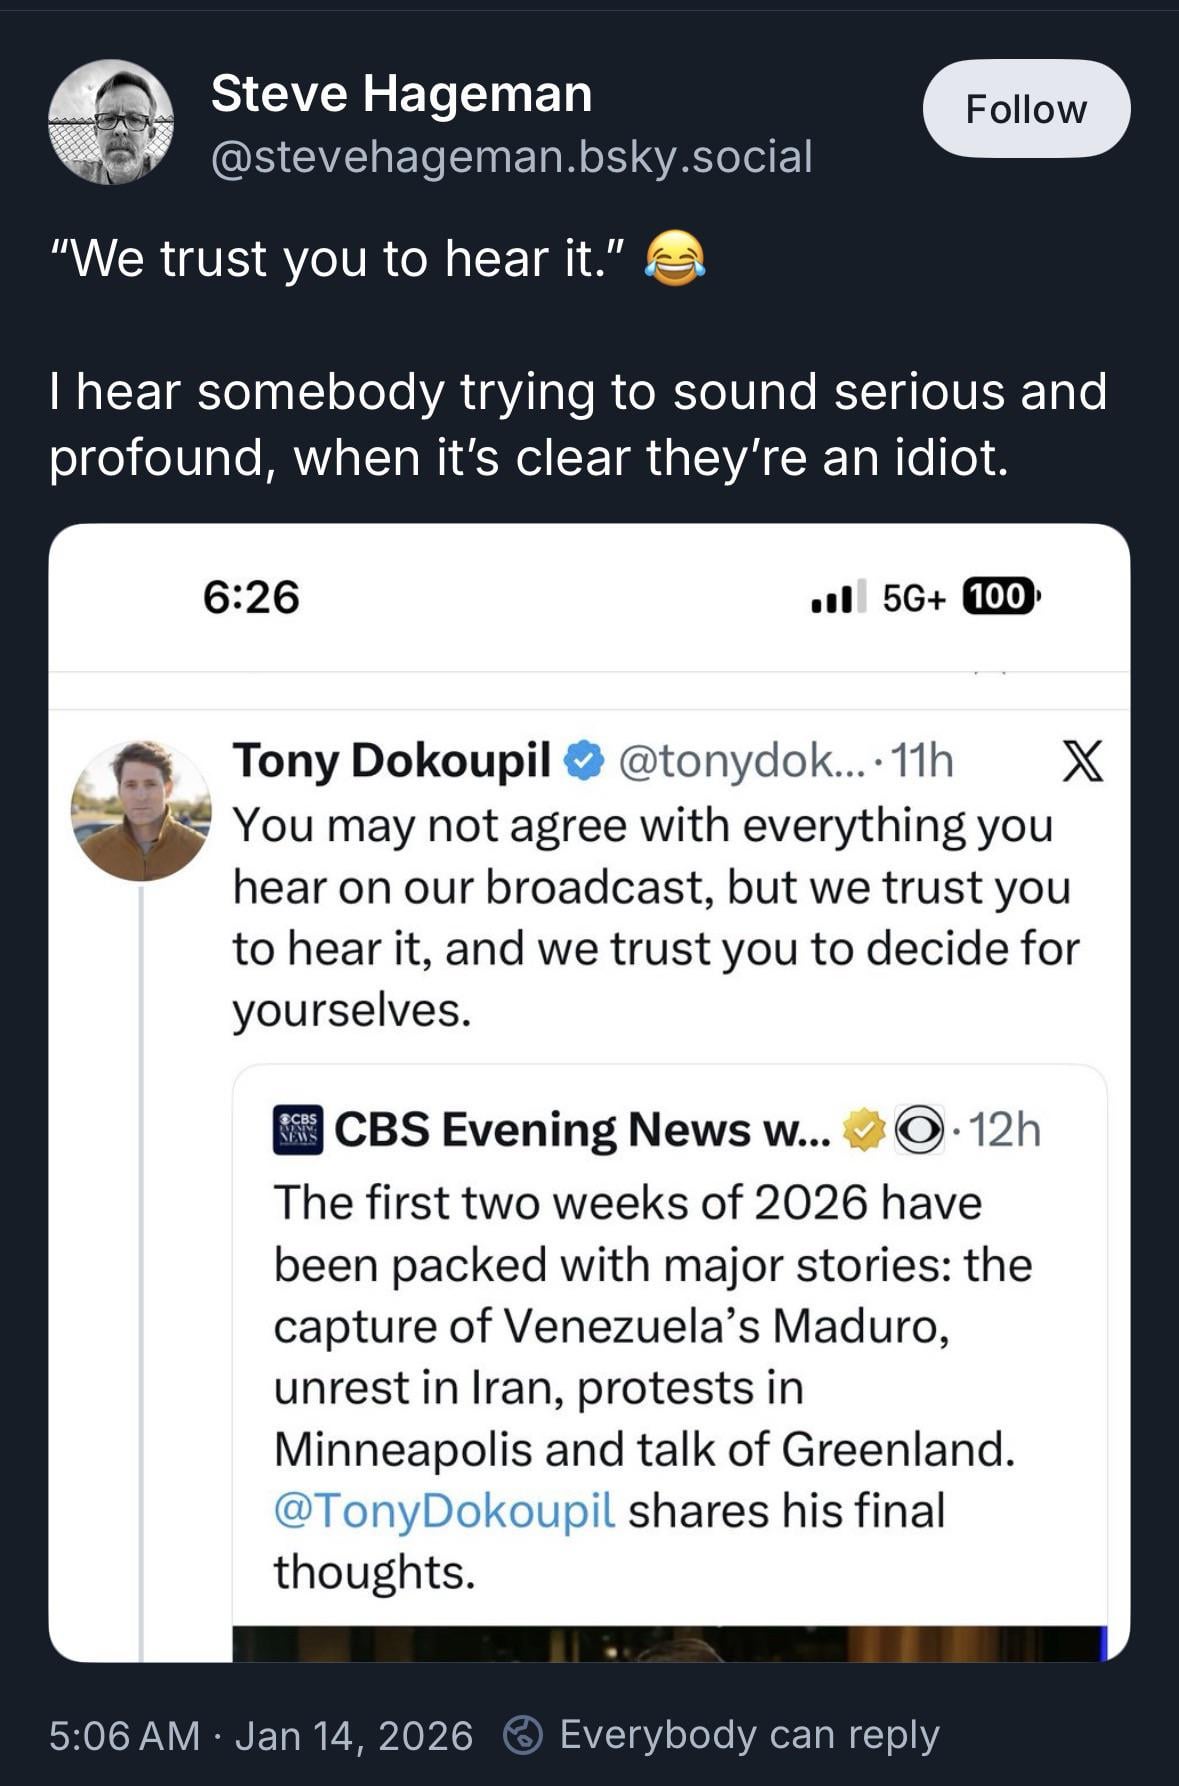Click the globe icon beside Everybody can reply
This screenshot has width=1179, height=1786.
(x=522, y=1735)
